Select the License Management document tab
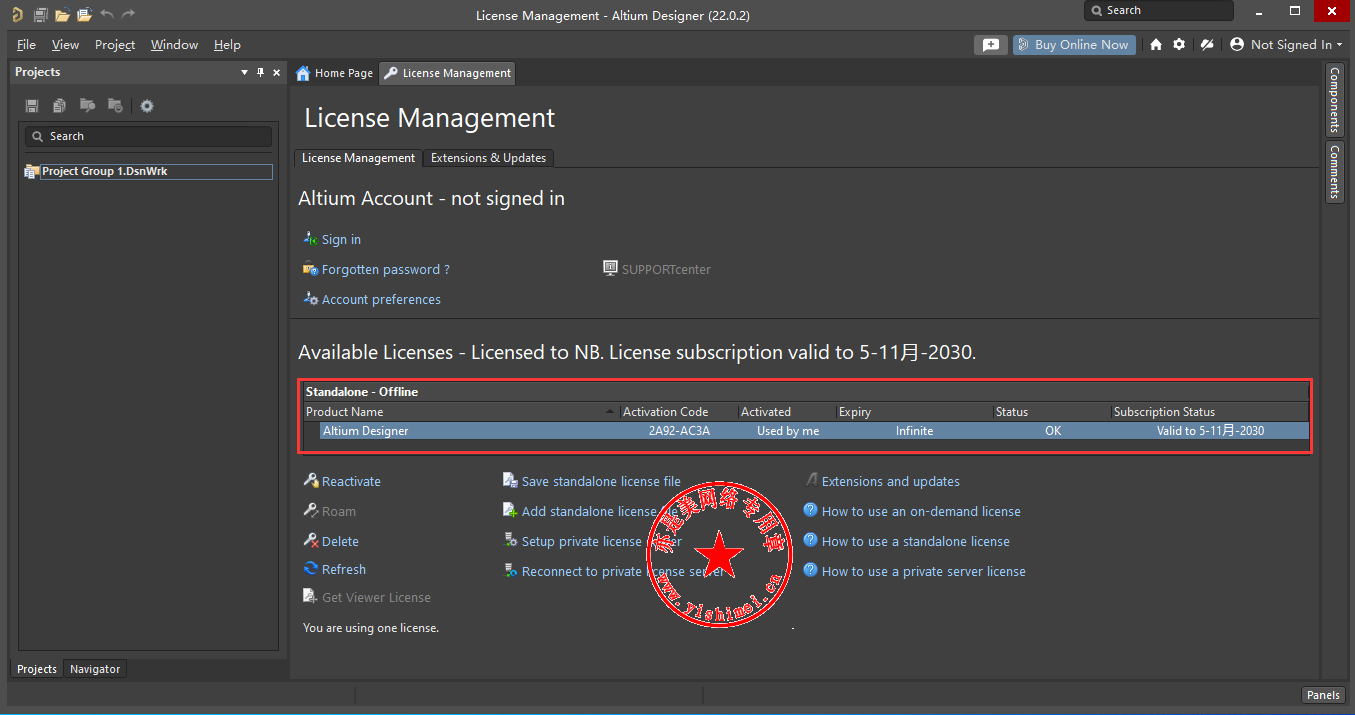The image size is (1355, 715). click(447, 73)
